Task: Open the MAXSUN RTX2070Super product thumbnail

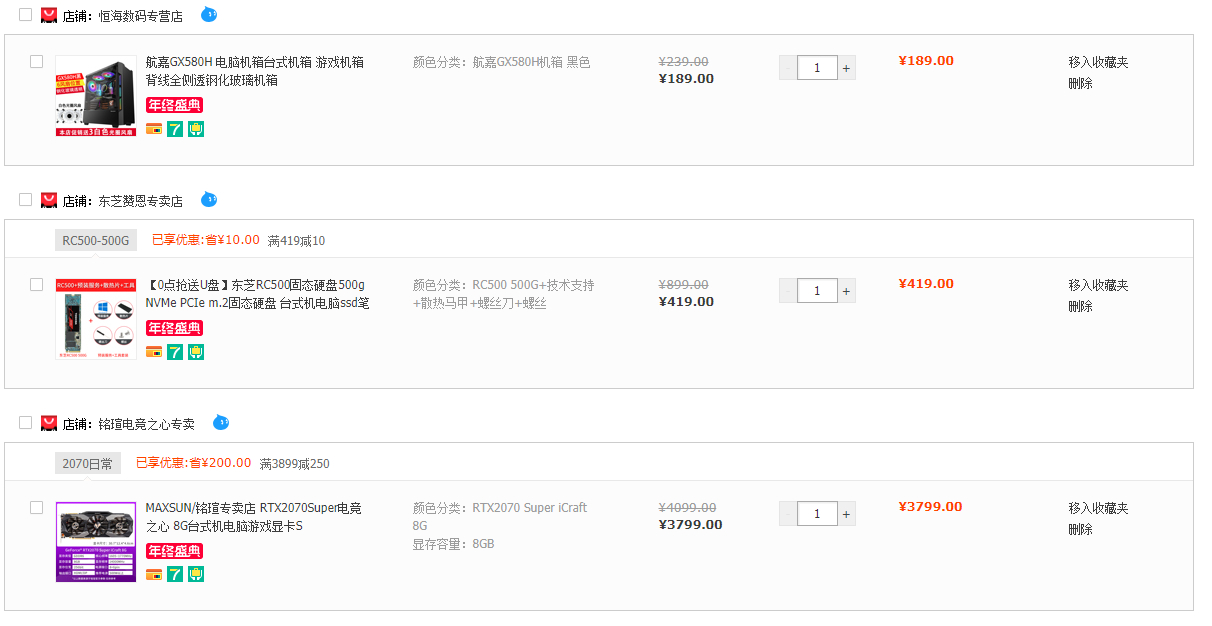Action: (96, 541)
